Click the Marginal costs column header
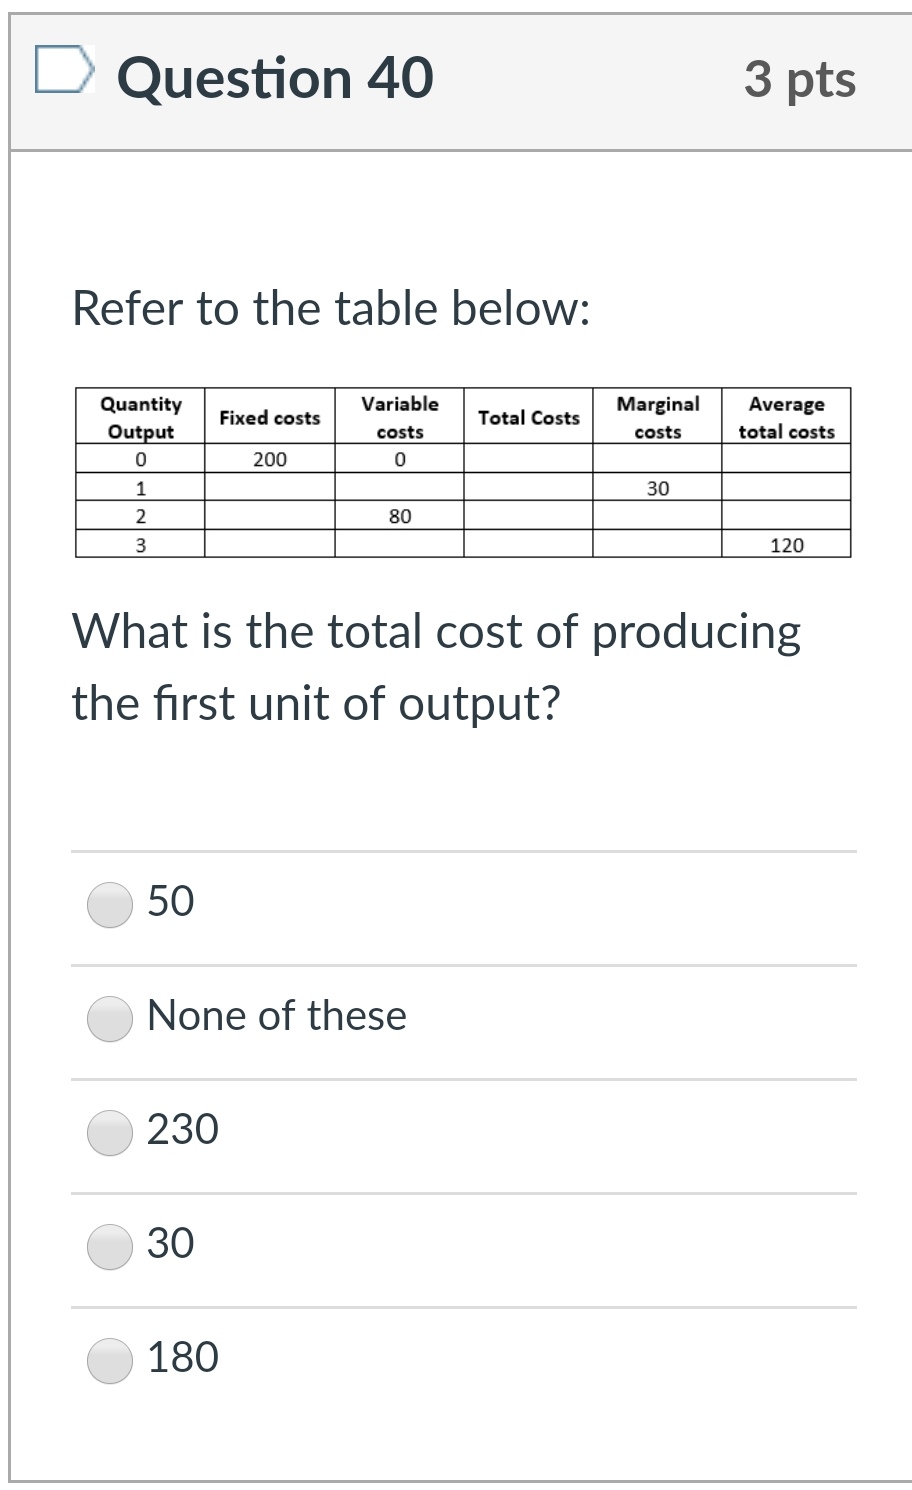This screenshot has width=912, height=1490. click(657, 417)
